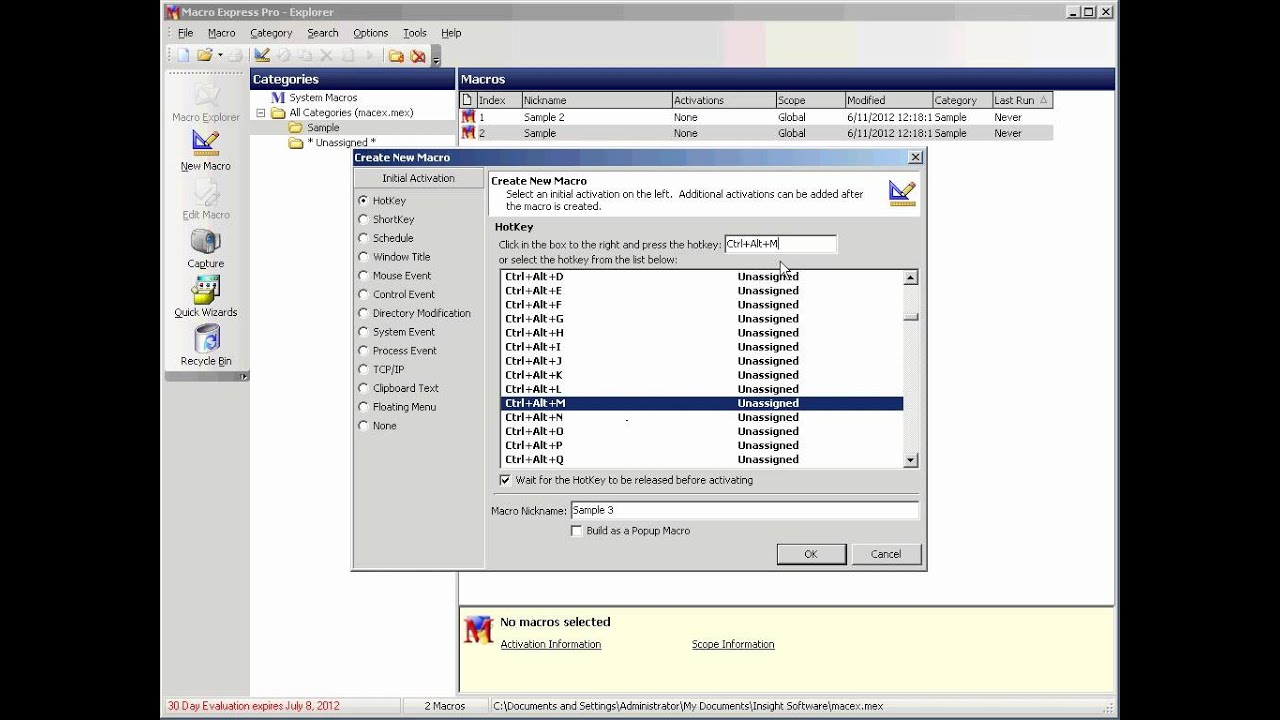The width and height of the screenshot is (1280, 720).
Task: Click the greyed Print toolbar icon
Action: [235, 56]
